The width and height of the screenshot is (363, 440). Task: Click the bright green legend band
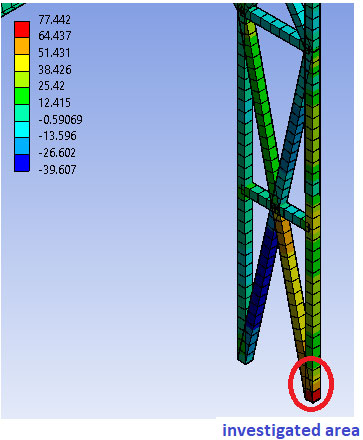tap(22, 96)
